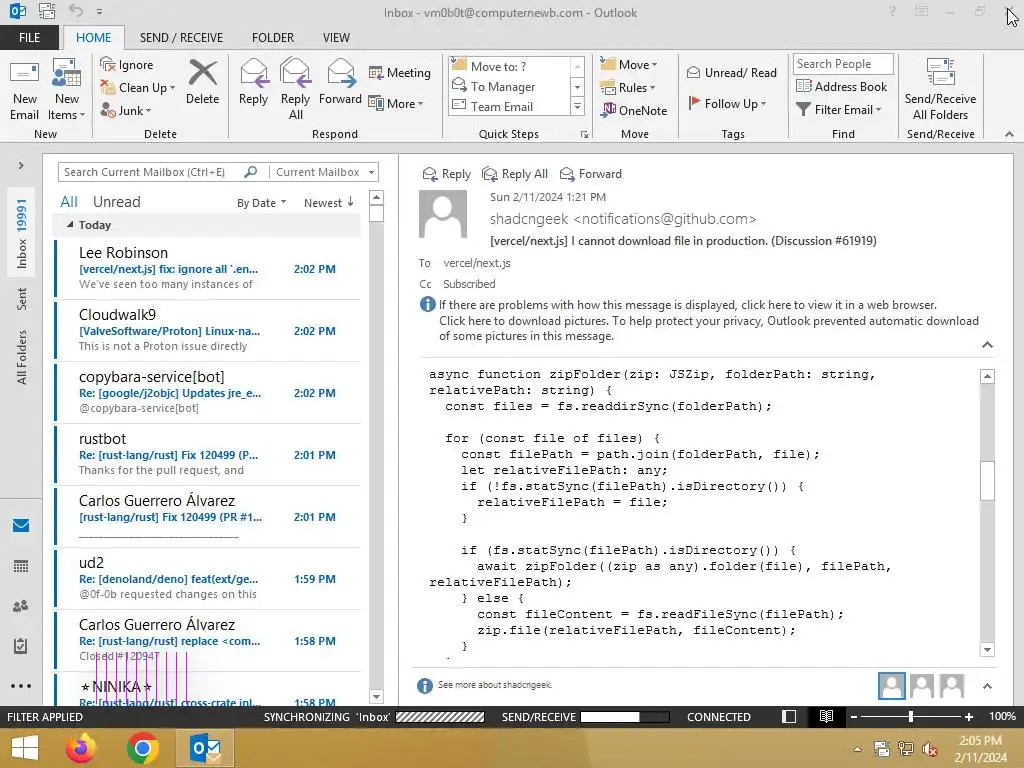Switch to the FOLDER tab
This screenshot has width=1024, height=768.
[x=273, y=38]
